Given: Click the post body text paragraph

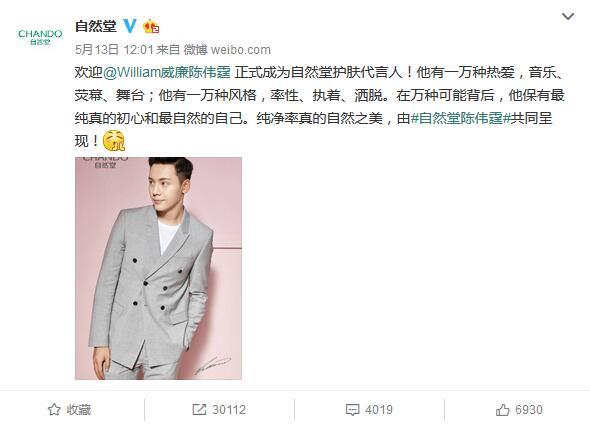Looking at the screenshot, I should [320, 107].
